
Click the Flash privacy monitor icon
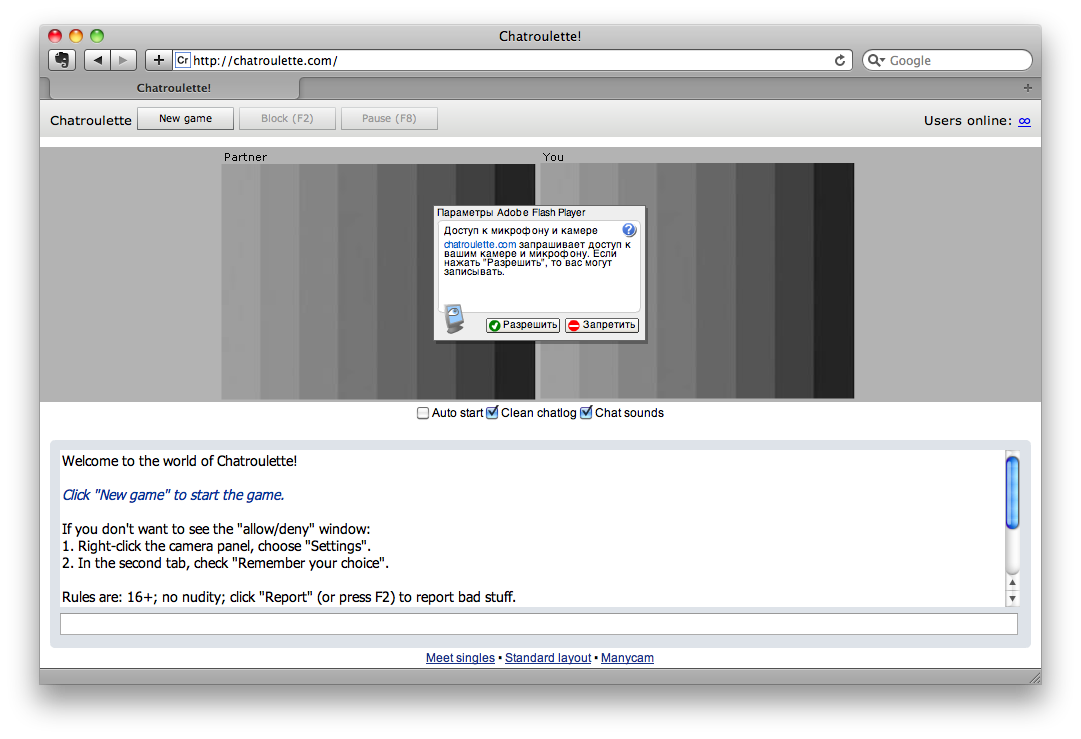click(x=454, y=319)
